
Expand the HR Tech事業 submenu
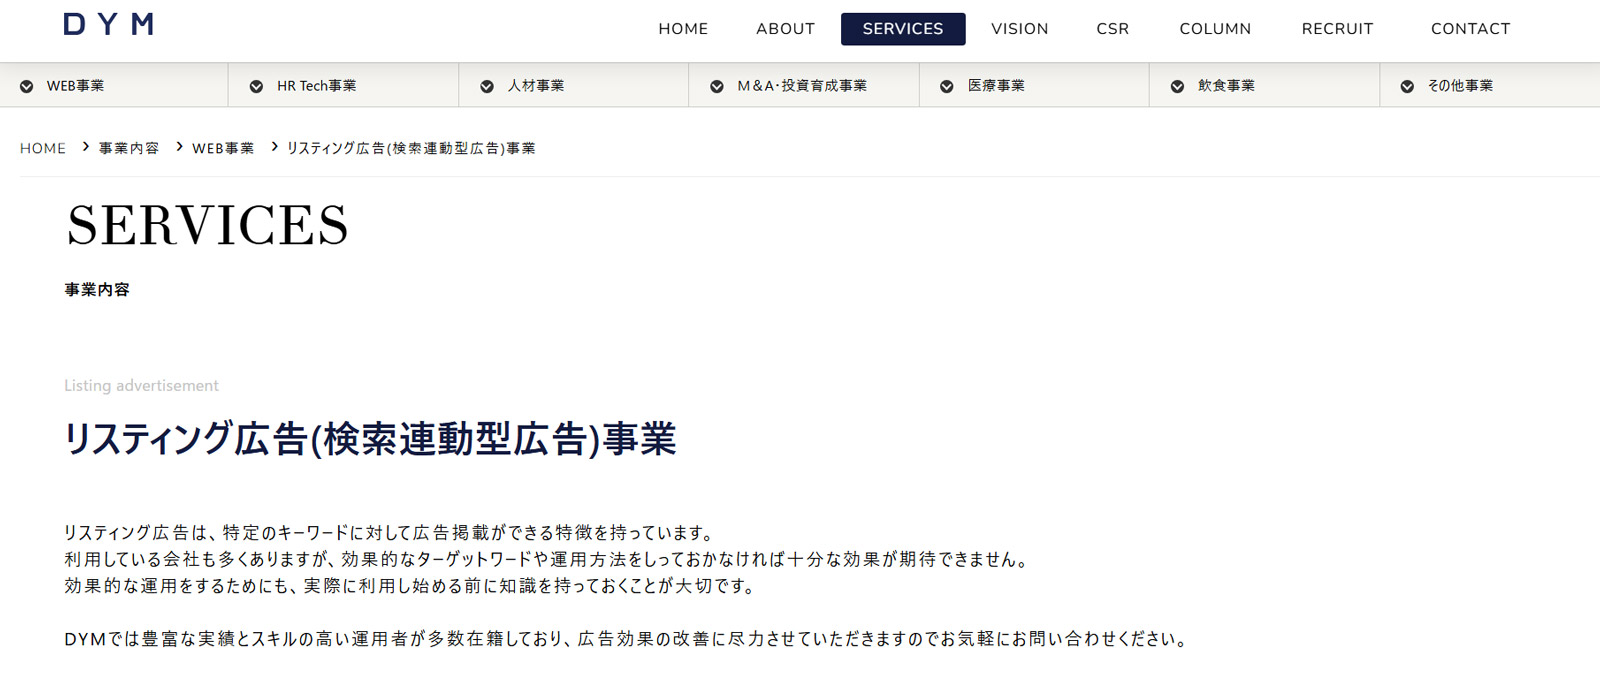(344, 86)
